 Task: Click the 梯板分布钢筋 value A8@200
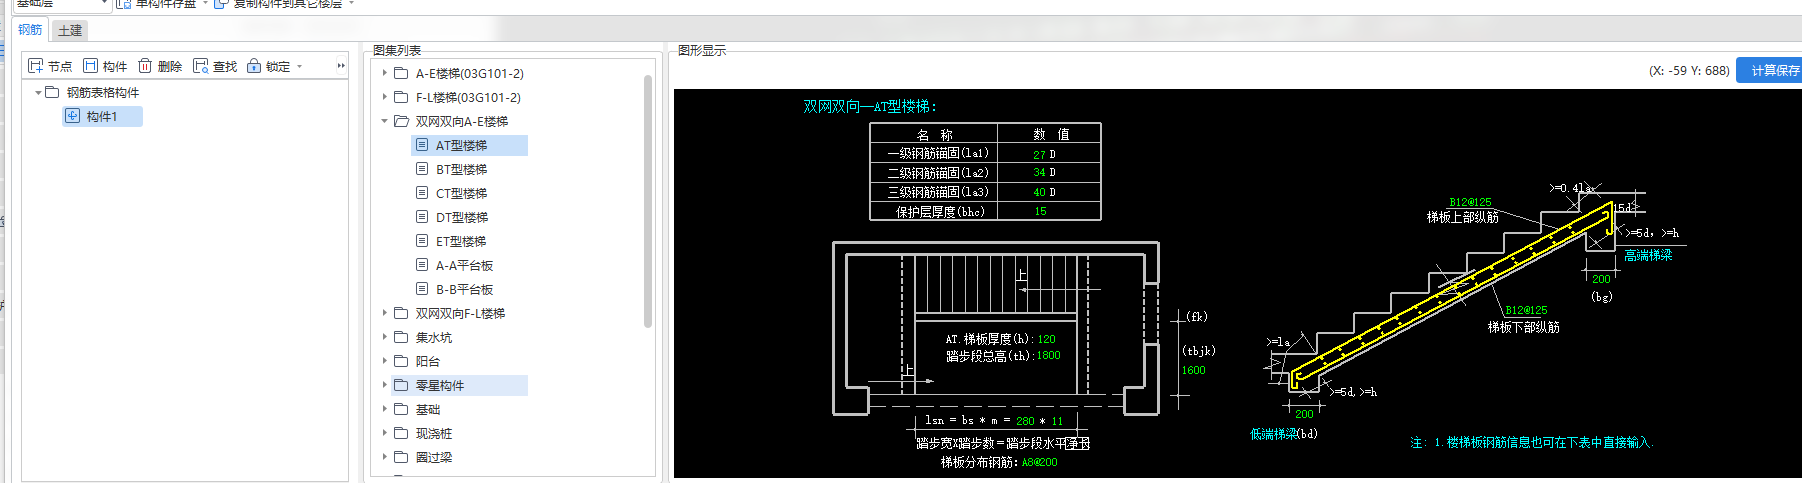pos(1039,462)
